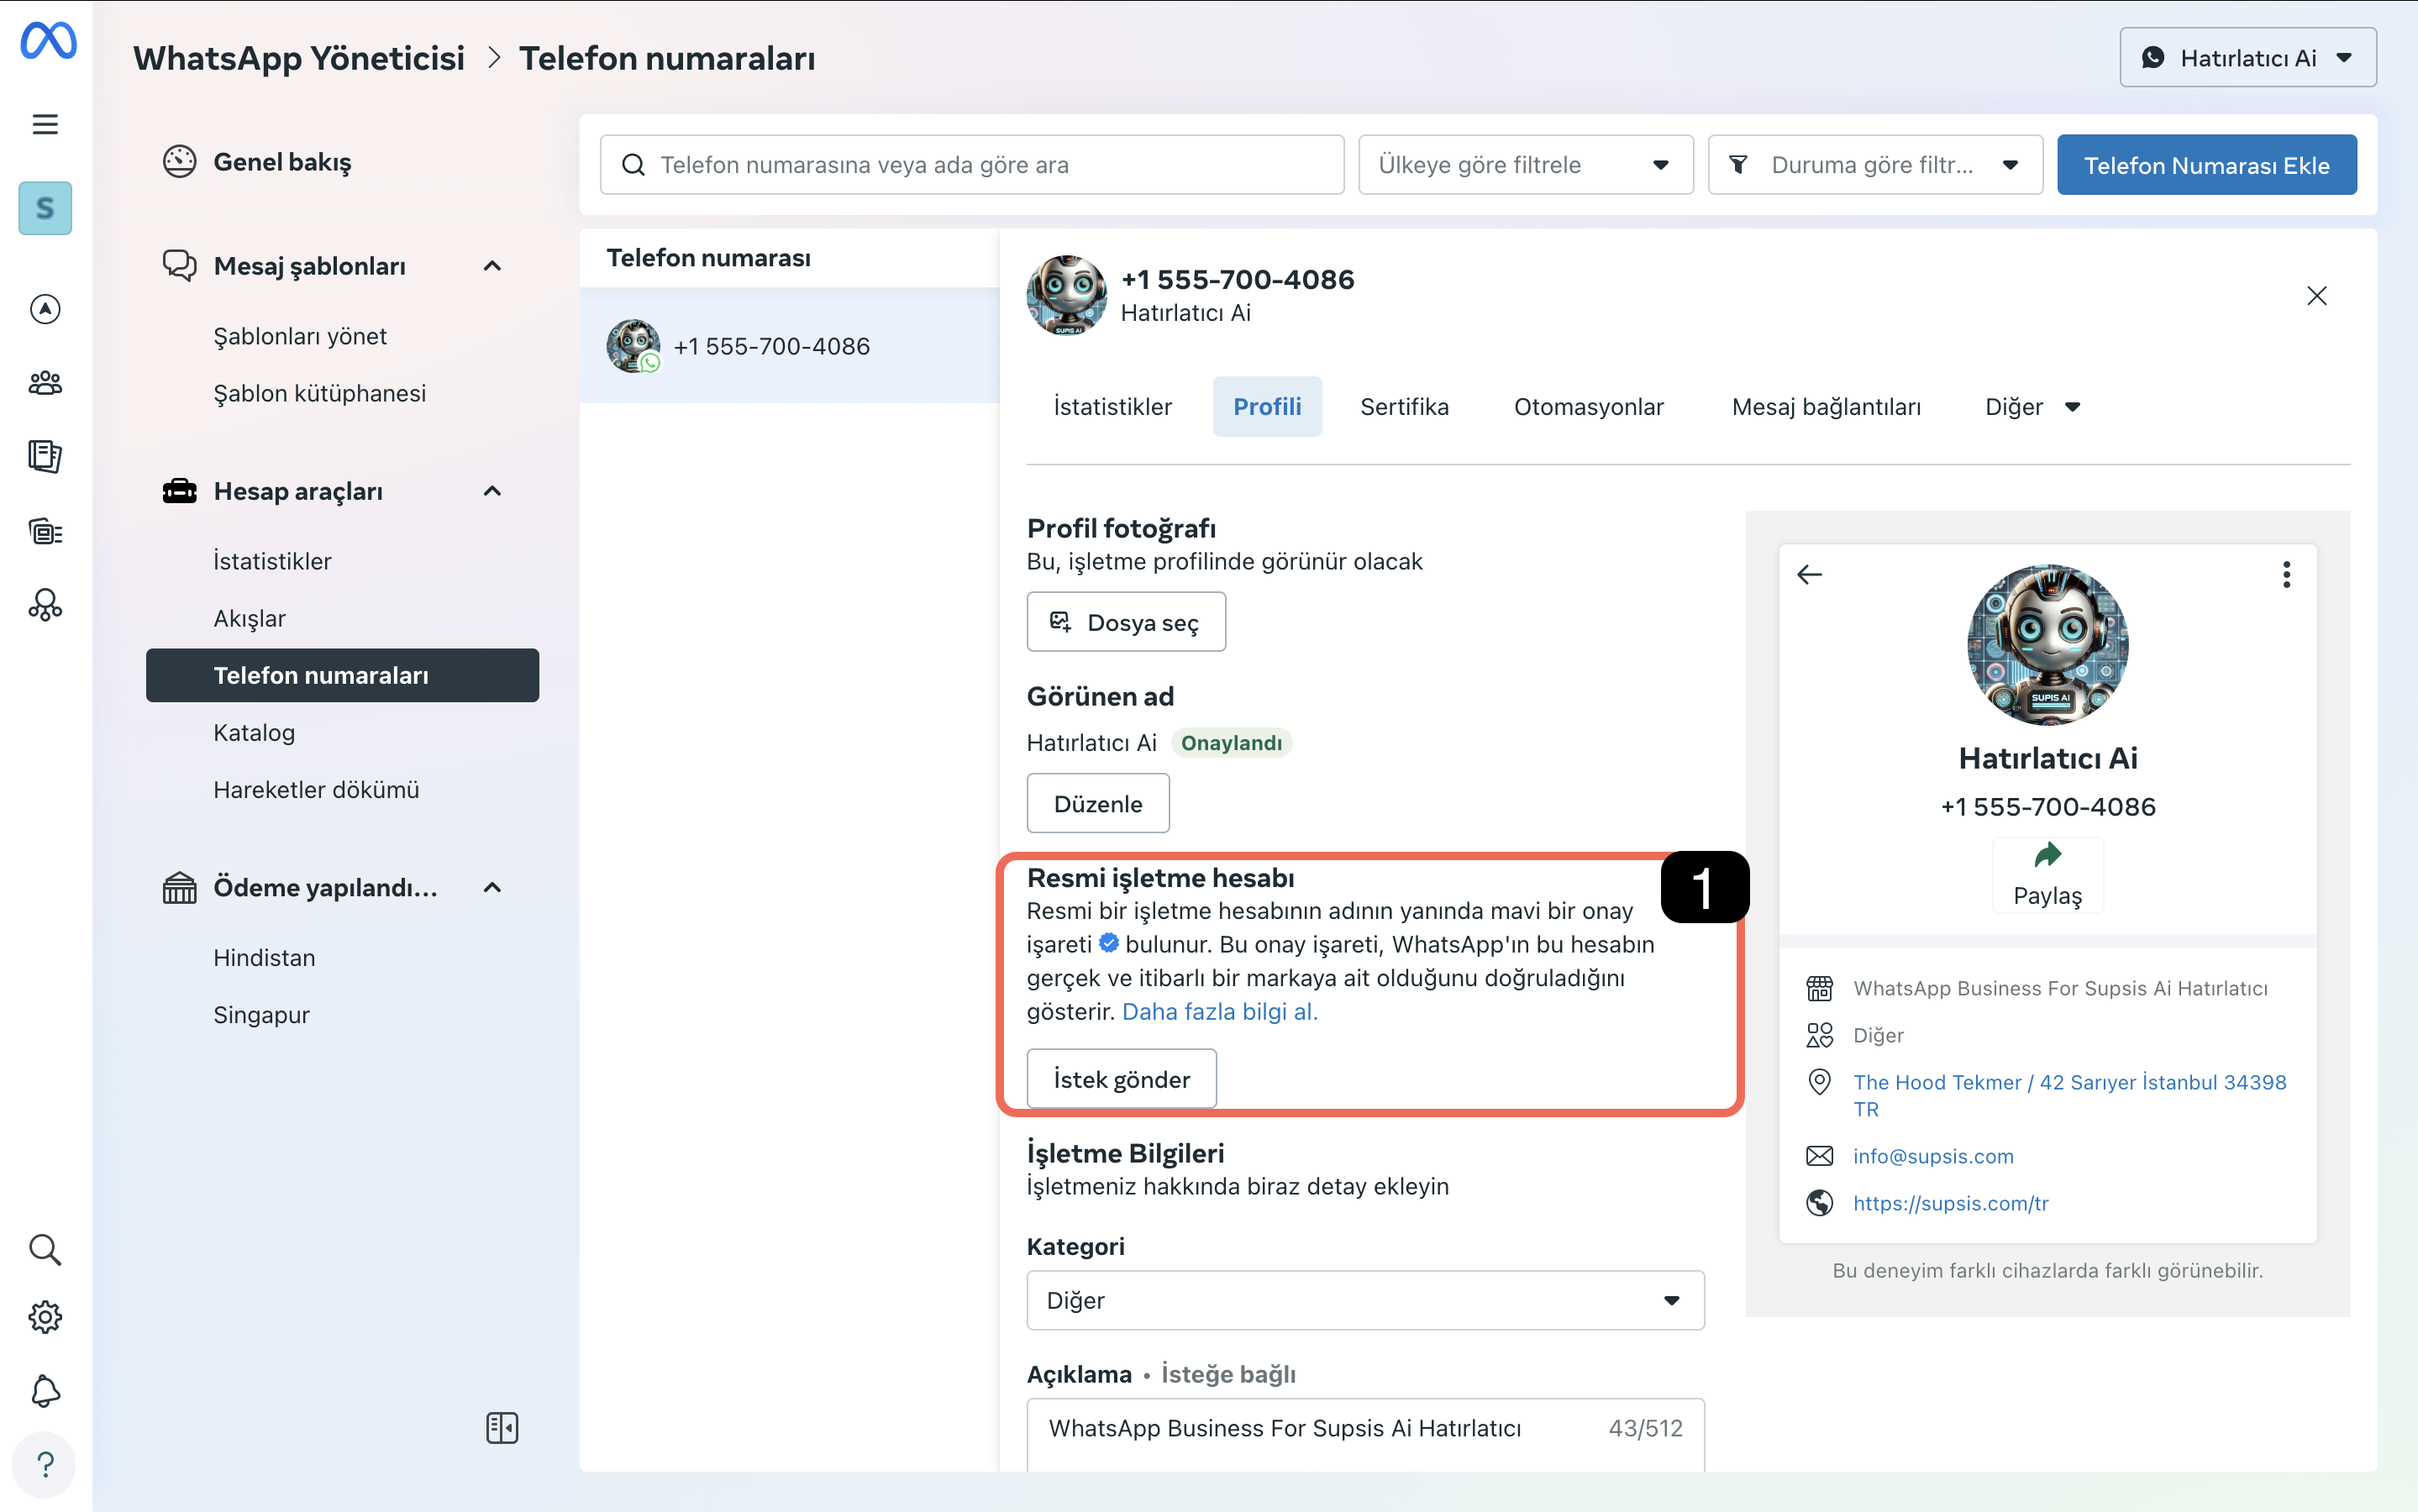This screenshot has width=2418, height=1512.
Task: Close the phone number detail panel
Action: 2317,296
